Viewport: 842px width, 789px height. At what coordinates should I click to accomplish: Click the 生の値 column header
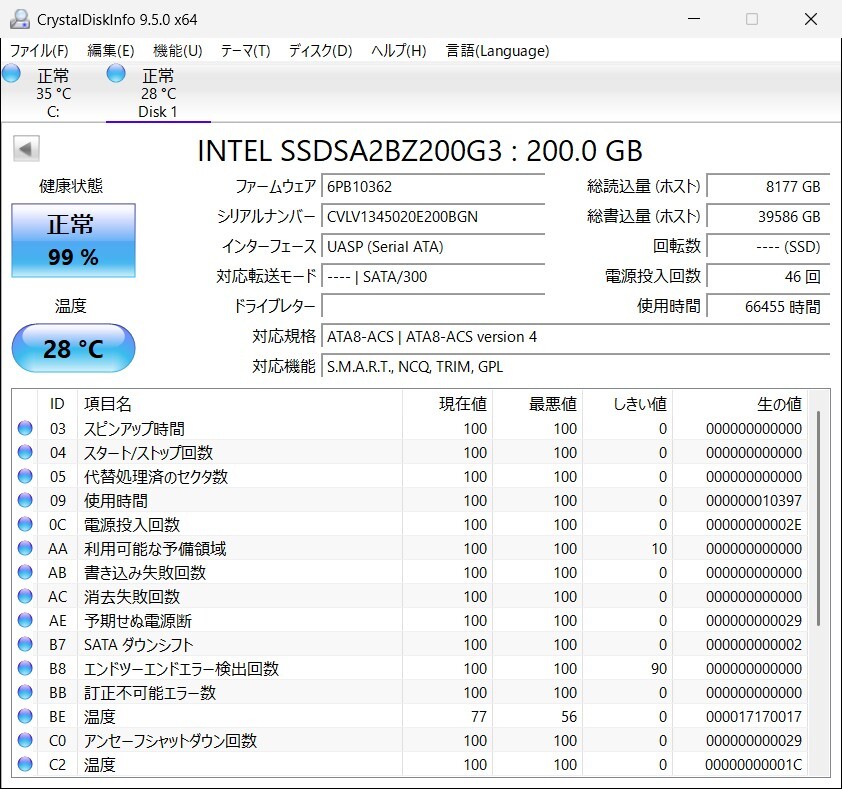point(778,404)
